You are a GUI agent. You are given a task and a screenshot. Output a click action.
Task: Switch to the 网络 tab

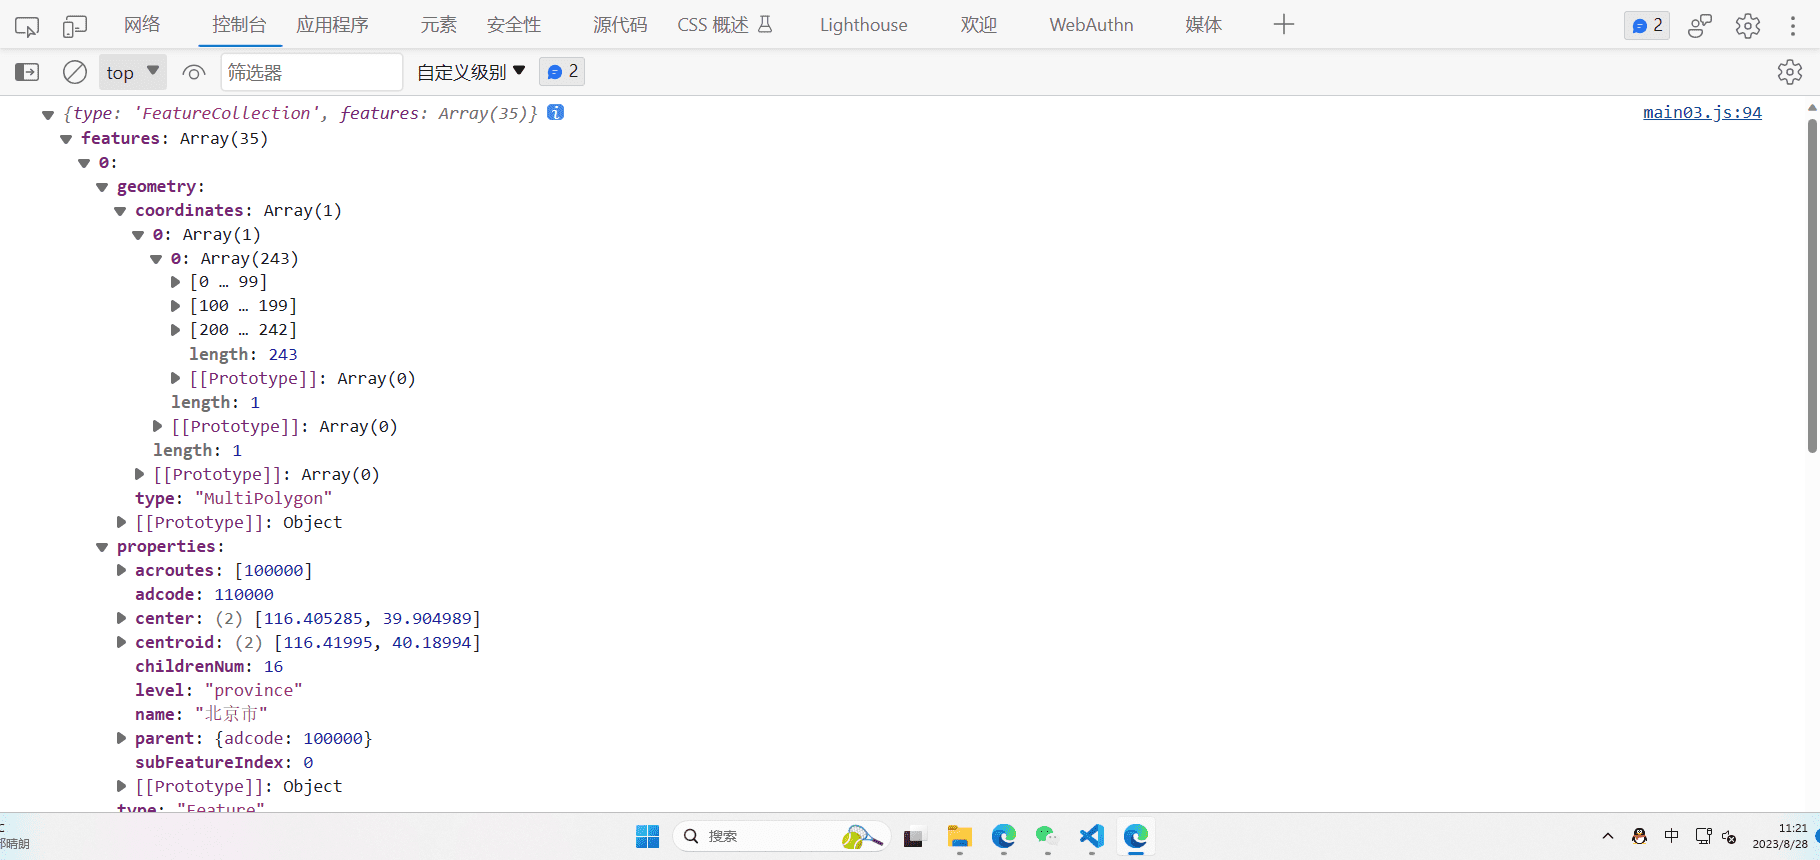click(x=142, y=25)
